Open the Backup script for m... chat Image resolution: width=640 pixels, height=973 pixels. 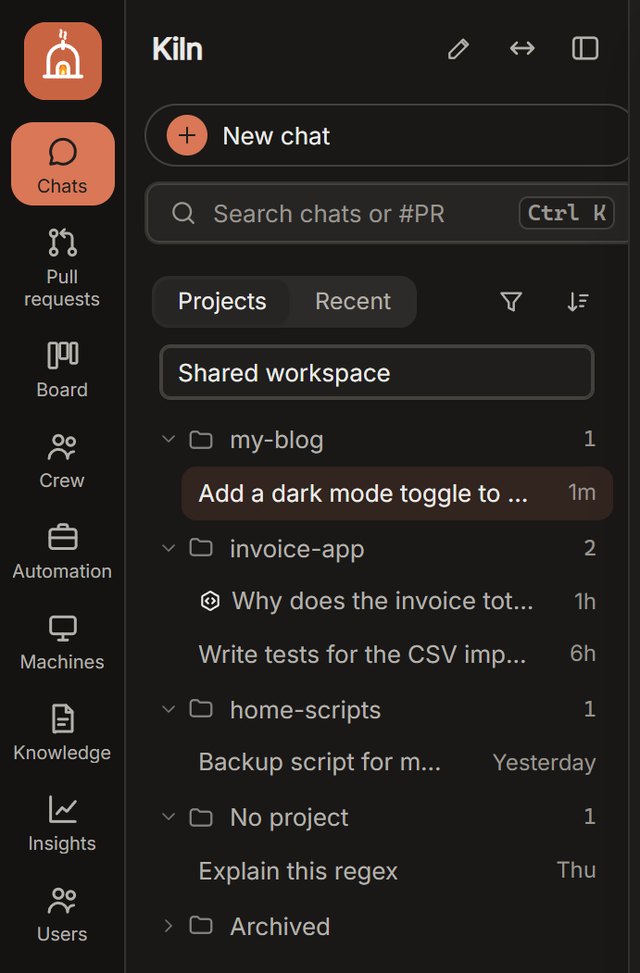coord(397,762)
